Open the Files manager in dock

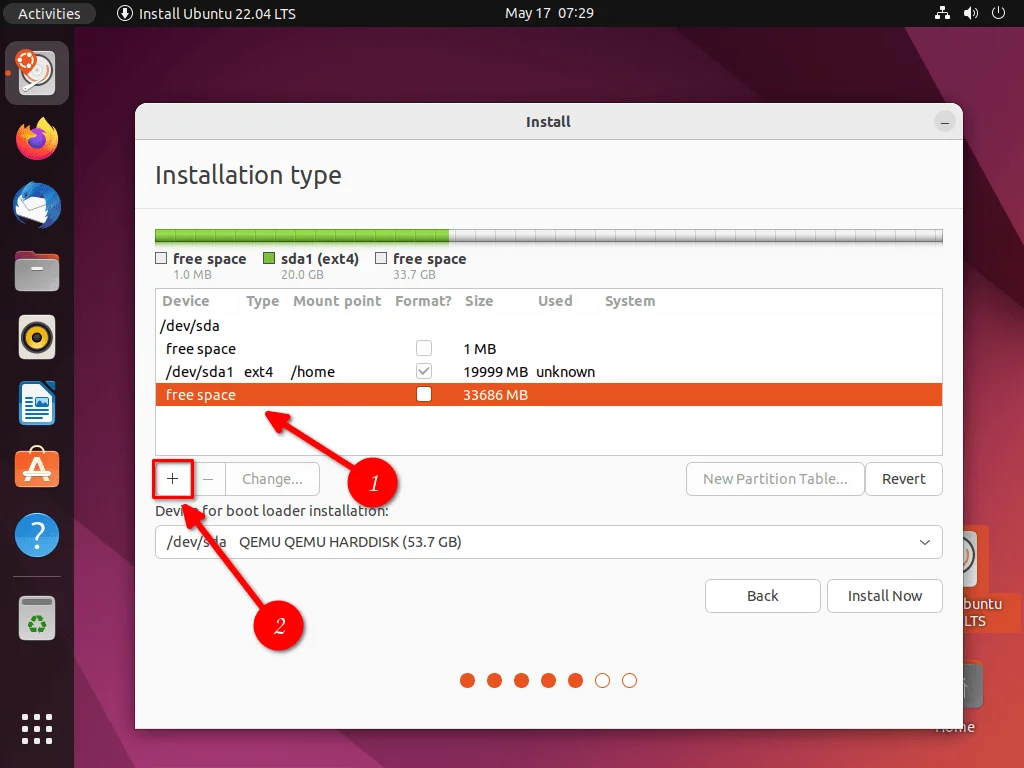tap(37, 272)
